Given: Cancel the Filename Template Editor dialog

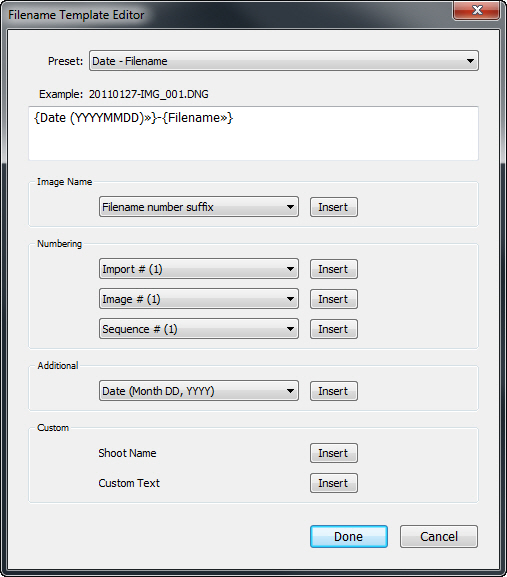Looking at the screenshot, I should [x=439, y=537].
